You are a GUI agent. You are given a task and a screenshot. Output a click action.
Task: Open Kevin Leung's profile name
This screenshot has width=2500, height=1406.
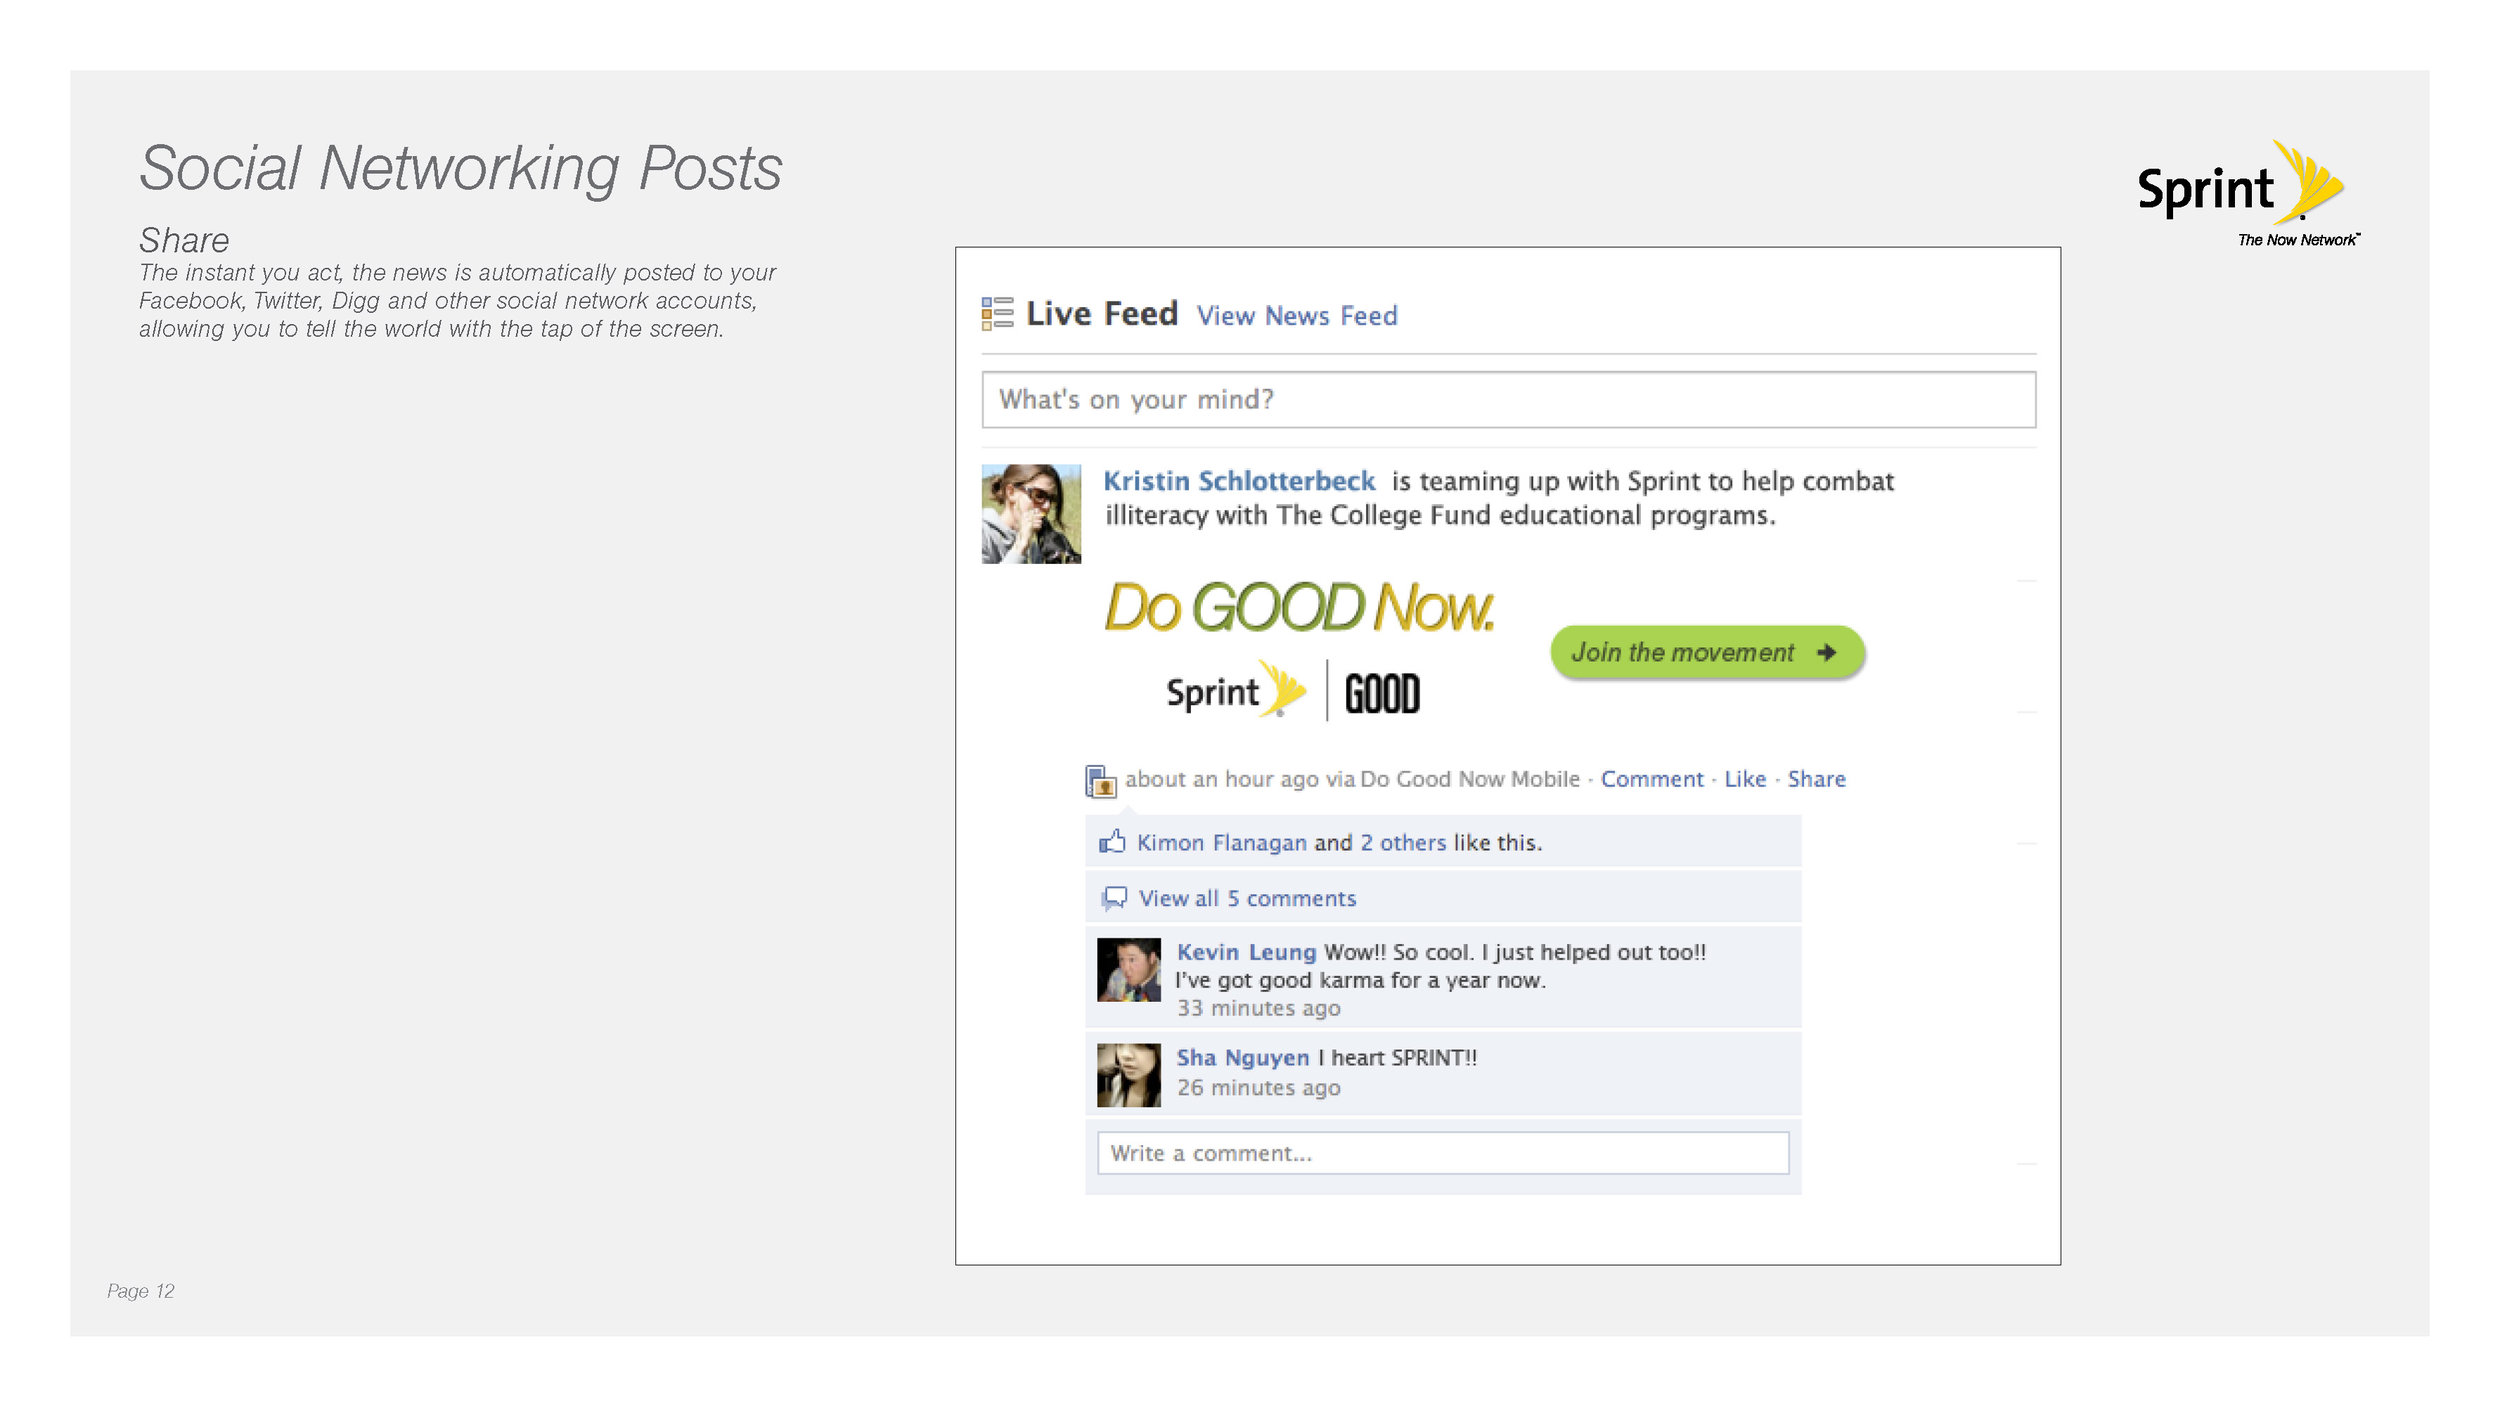coord(1246,952)
